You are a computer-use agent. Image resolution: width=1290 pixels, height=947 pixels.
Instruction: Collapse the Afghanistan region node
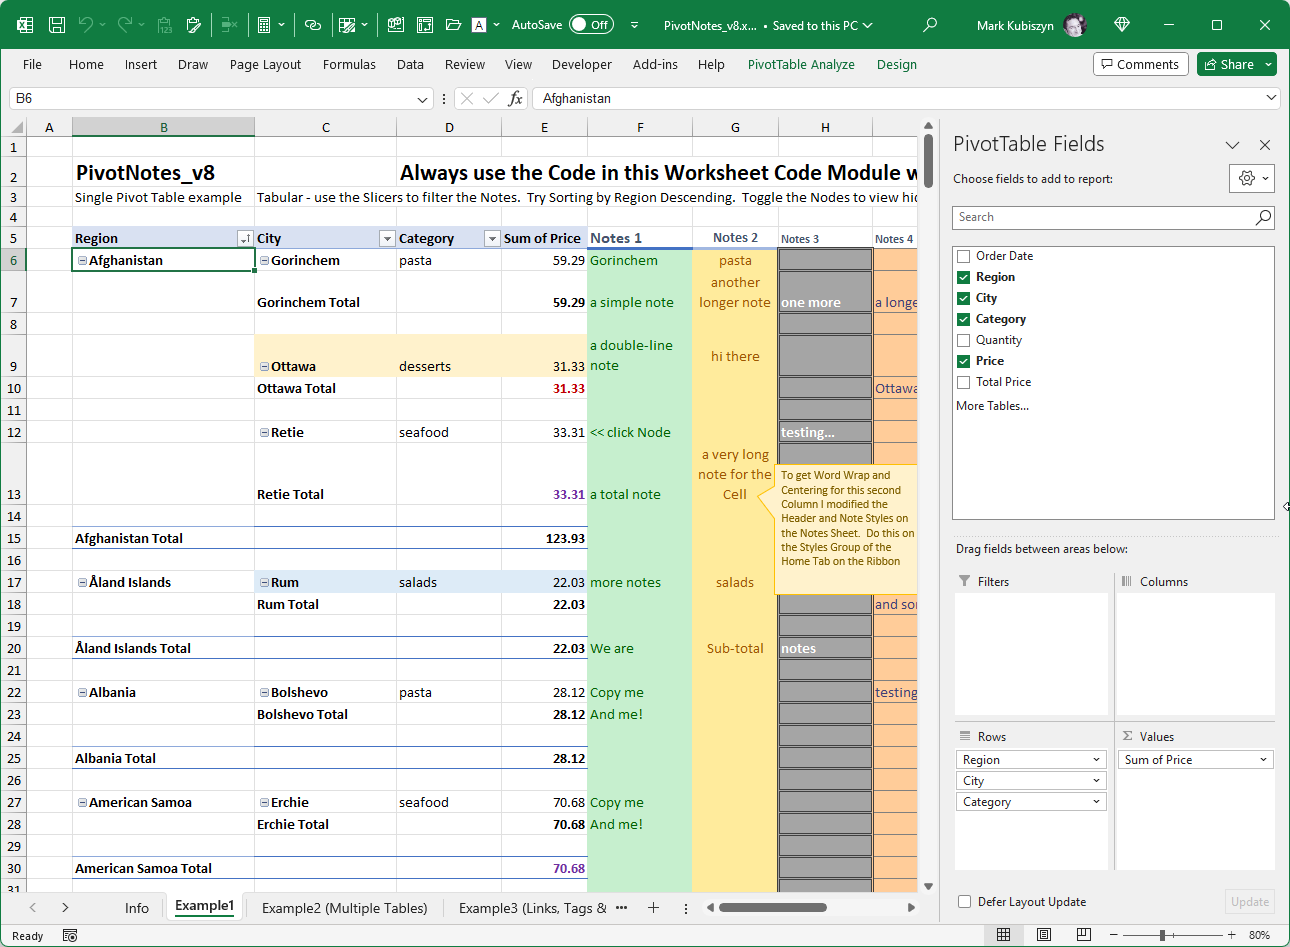82,261
